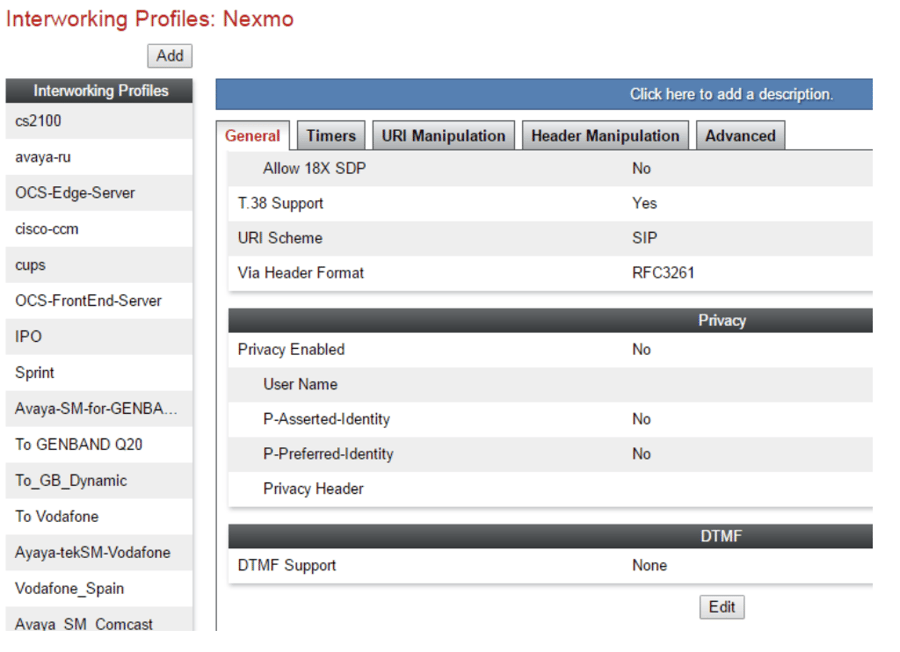900x652 pixels.
Task: Click the 'Interworking Profiles: Nexmo' page title
Action: 150,19
